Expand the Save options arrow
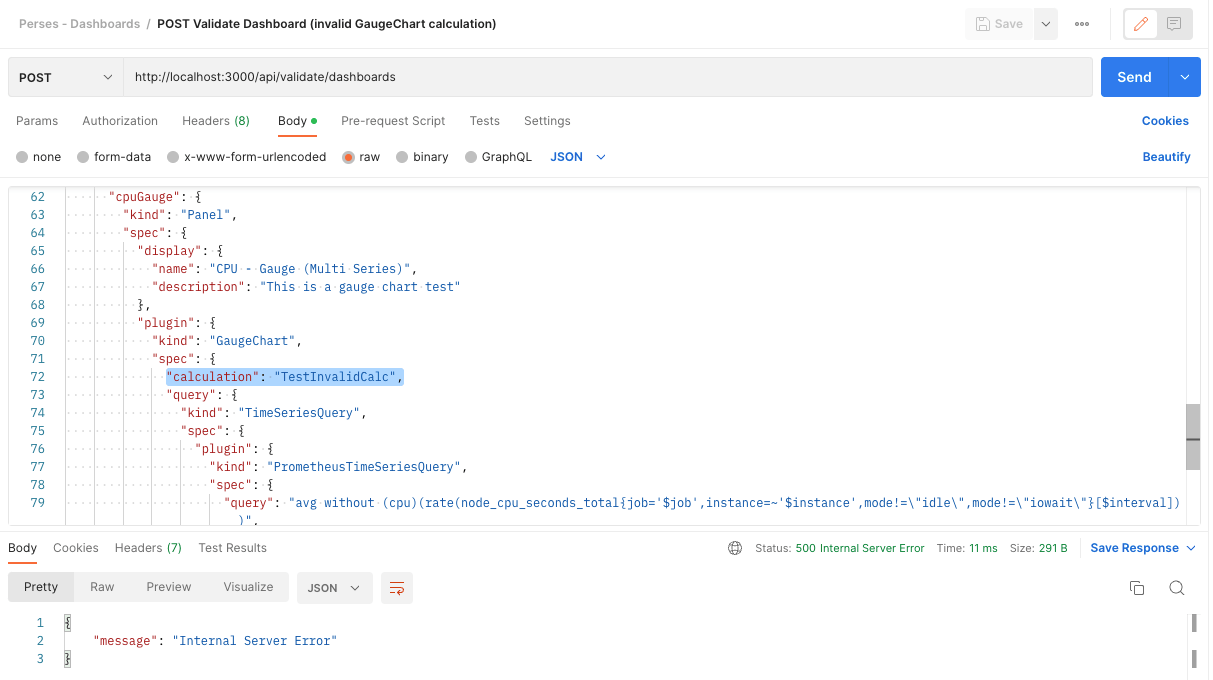 click(1046, 24)
